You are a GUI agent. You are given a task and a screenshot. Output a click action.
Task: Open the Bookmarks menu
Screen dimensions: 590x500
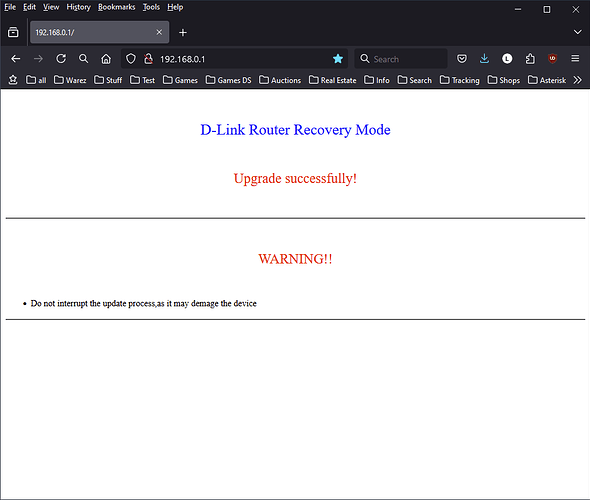pyautogui.click(x=117, y=7)
